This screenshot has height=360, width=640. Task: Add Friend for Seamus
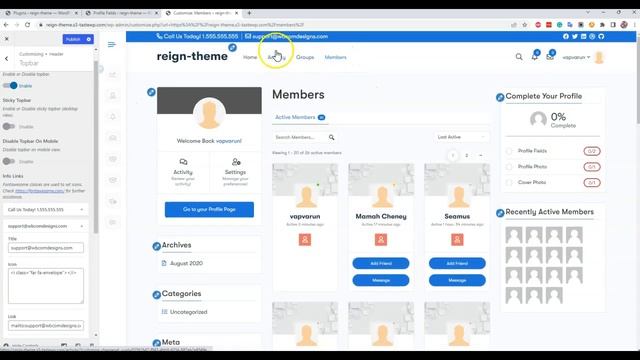tap(457, 263)
